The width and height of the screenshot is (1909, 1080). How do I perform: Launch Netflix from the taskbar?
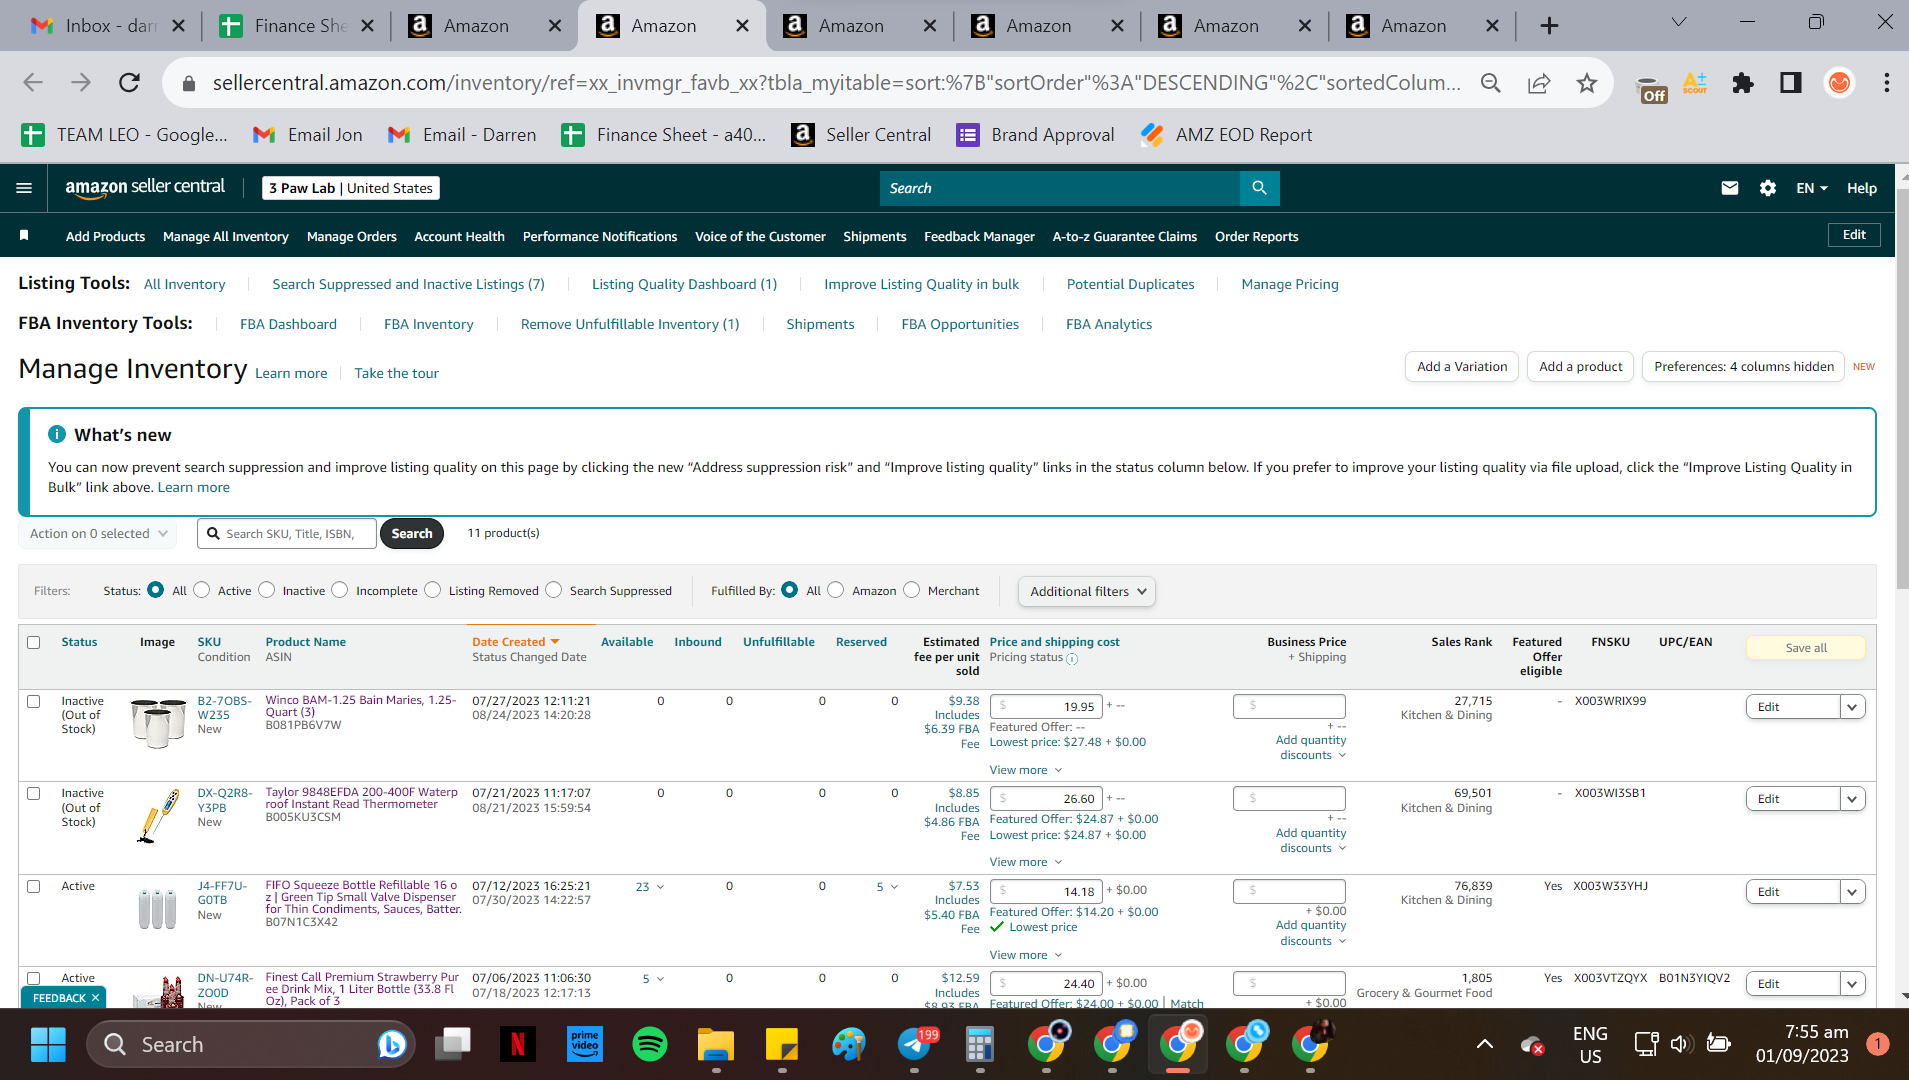(518, 1044)
